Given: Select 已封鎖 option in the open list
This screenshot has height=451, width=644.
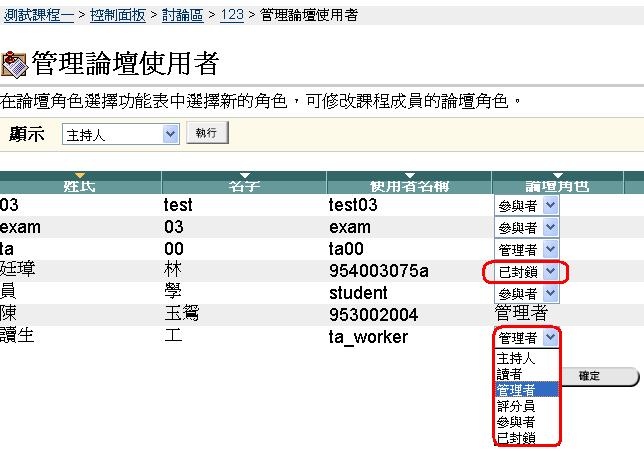Looking at the screenshot, I should [x=517, y=438].
